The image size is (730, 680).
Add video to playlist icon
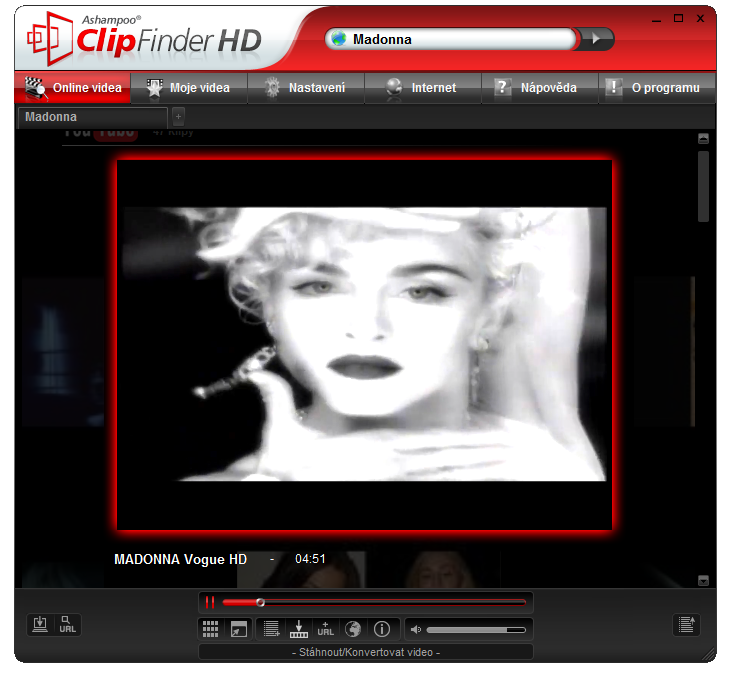(271, 629)
